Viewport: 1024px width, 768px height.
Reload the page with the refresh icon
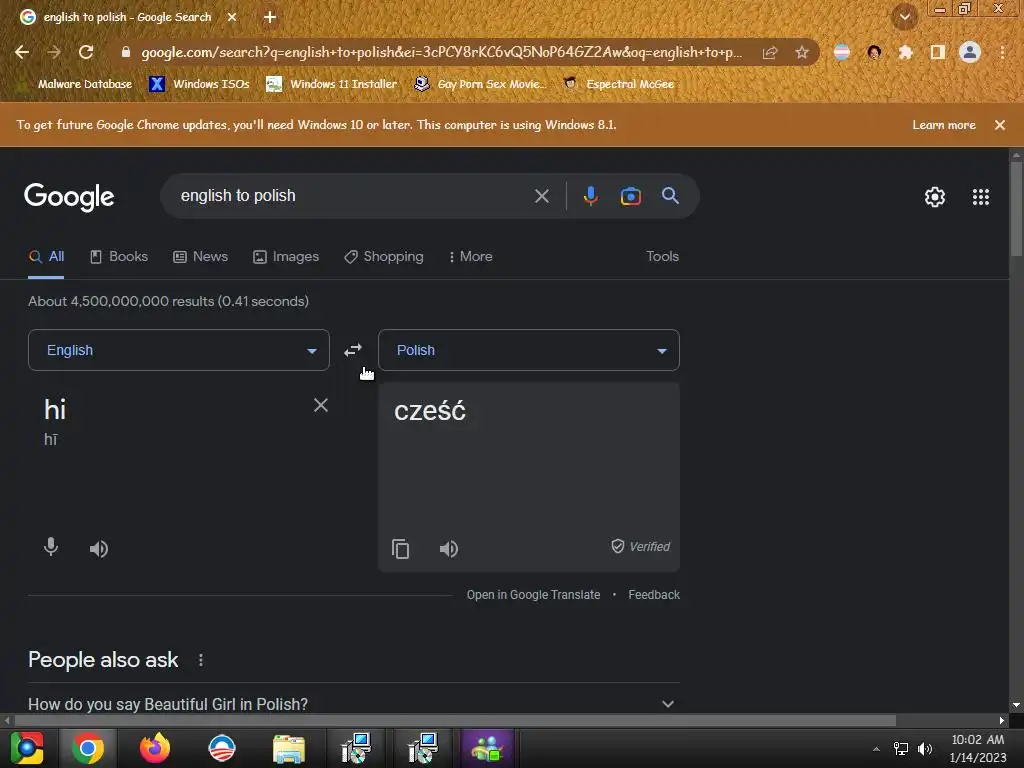86,52
